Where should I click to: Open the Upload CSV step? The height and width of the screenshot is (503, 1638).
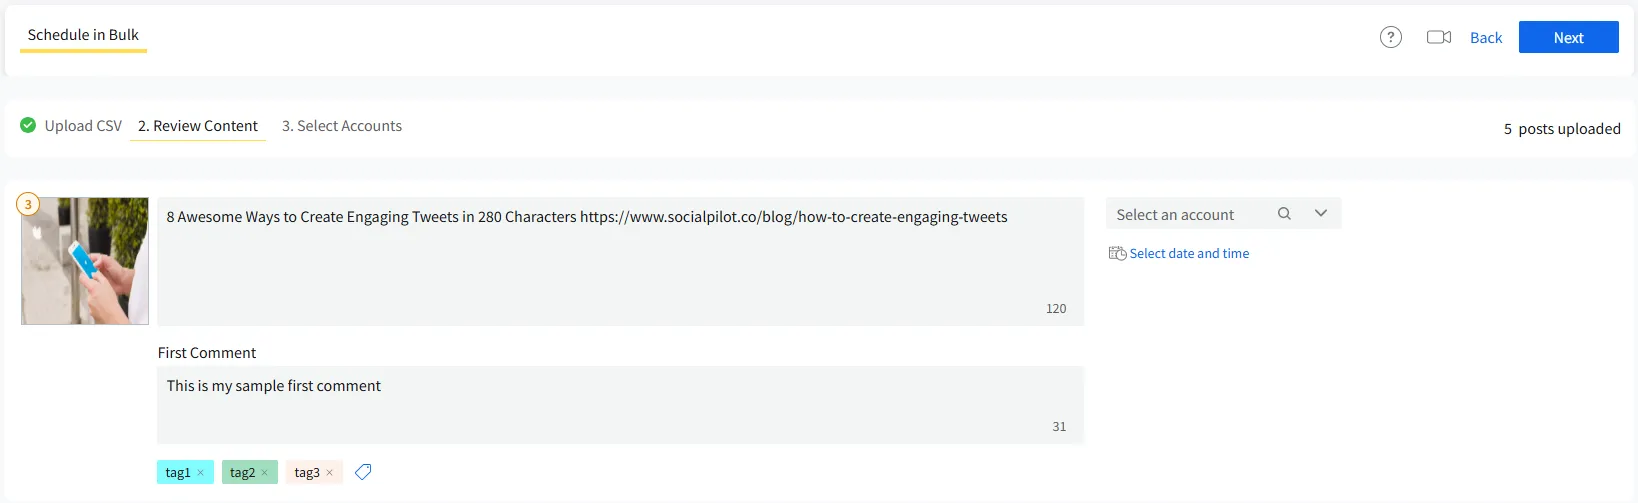83,126
